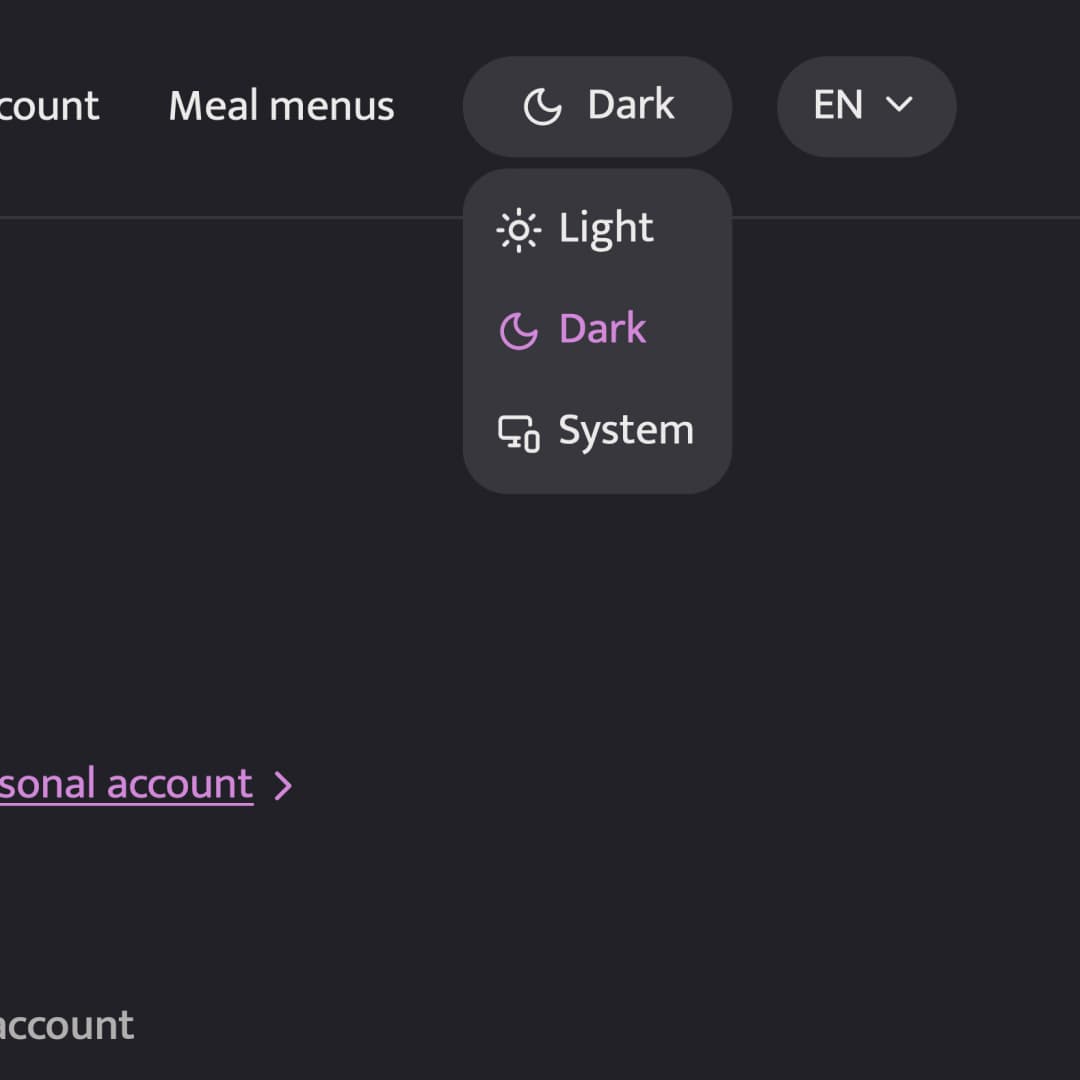The height and width of the screenshot is (1080, 1080).
Task: Open the Account item left of Meal menus
Action: 48,106
